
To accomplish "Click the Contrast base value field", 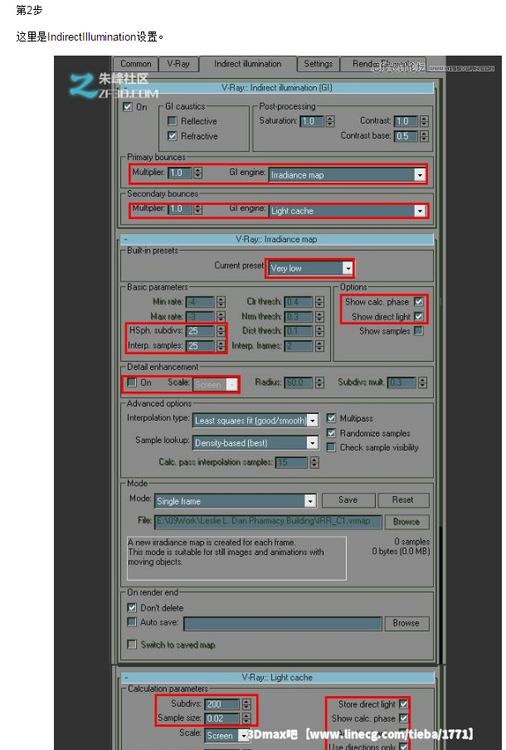I will tap(406, 136).
